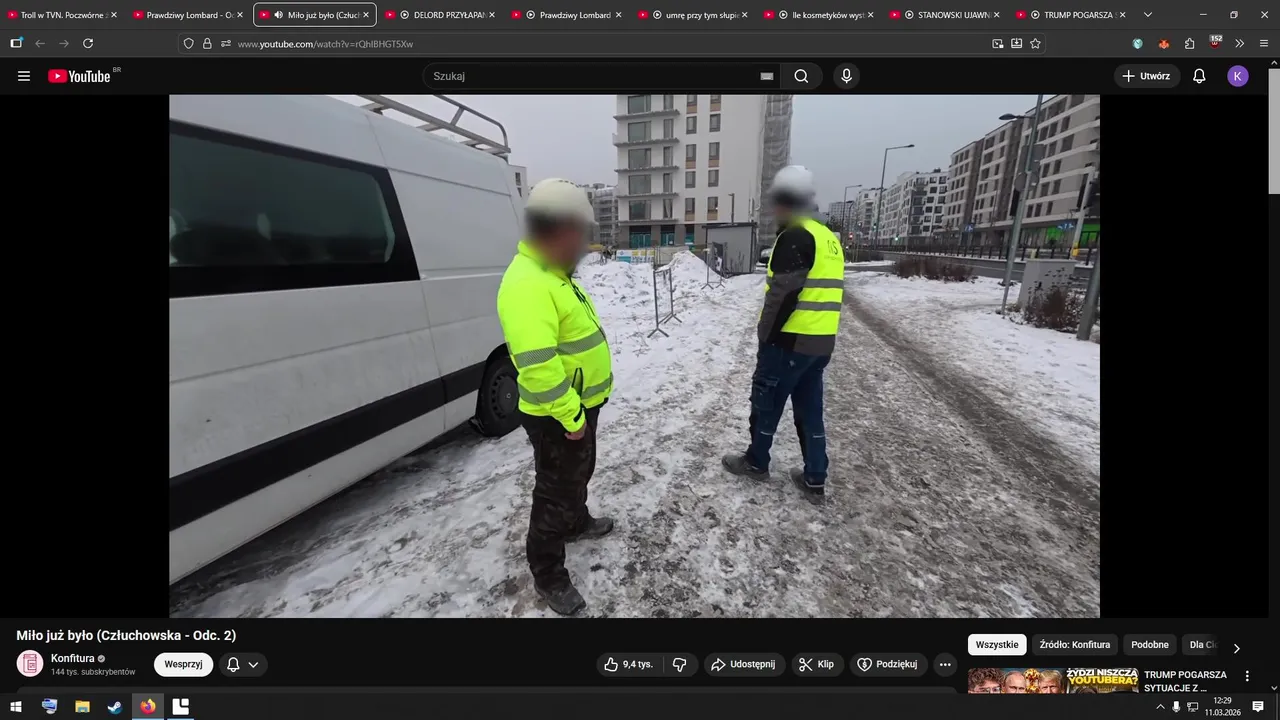Screen dimensions: 1280x720
Task: Click the Podziękuj button
Action: point(888,664)
